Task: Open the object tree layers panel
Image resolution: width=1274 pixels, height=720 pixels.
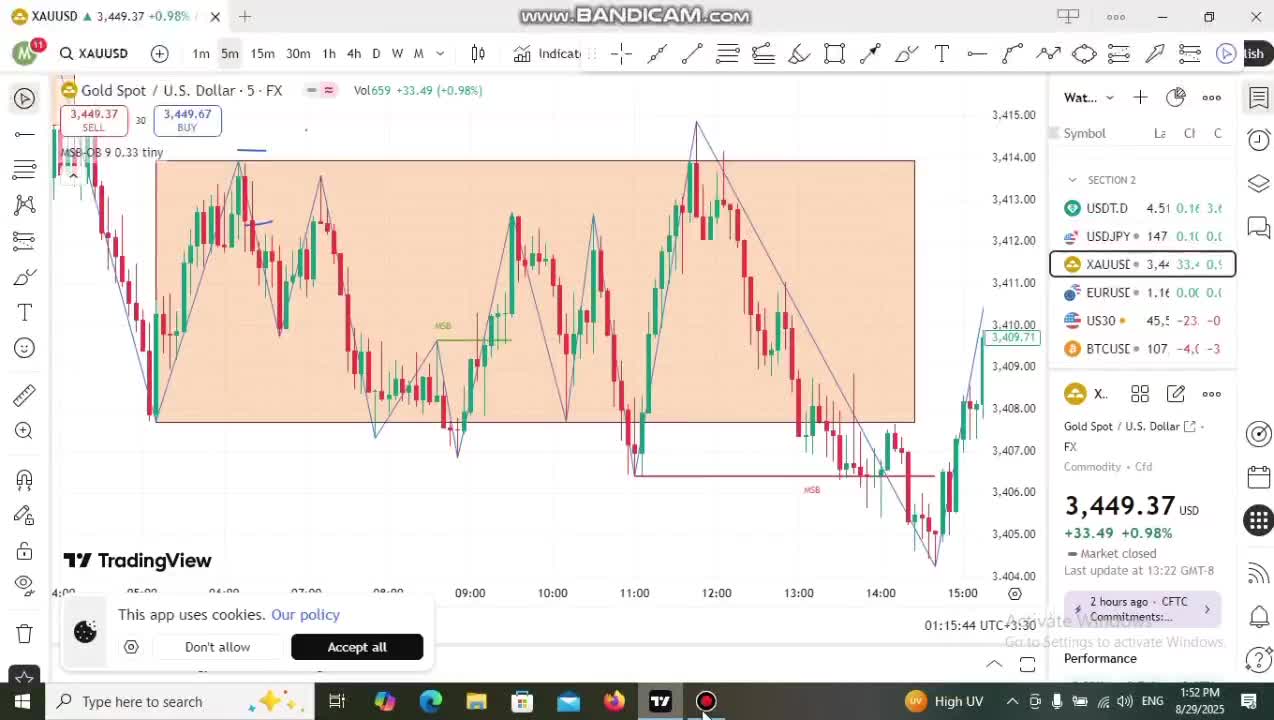Action: 1259,184
